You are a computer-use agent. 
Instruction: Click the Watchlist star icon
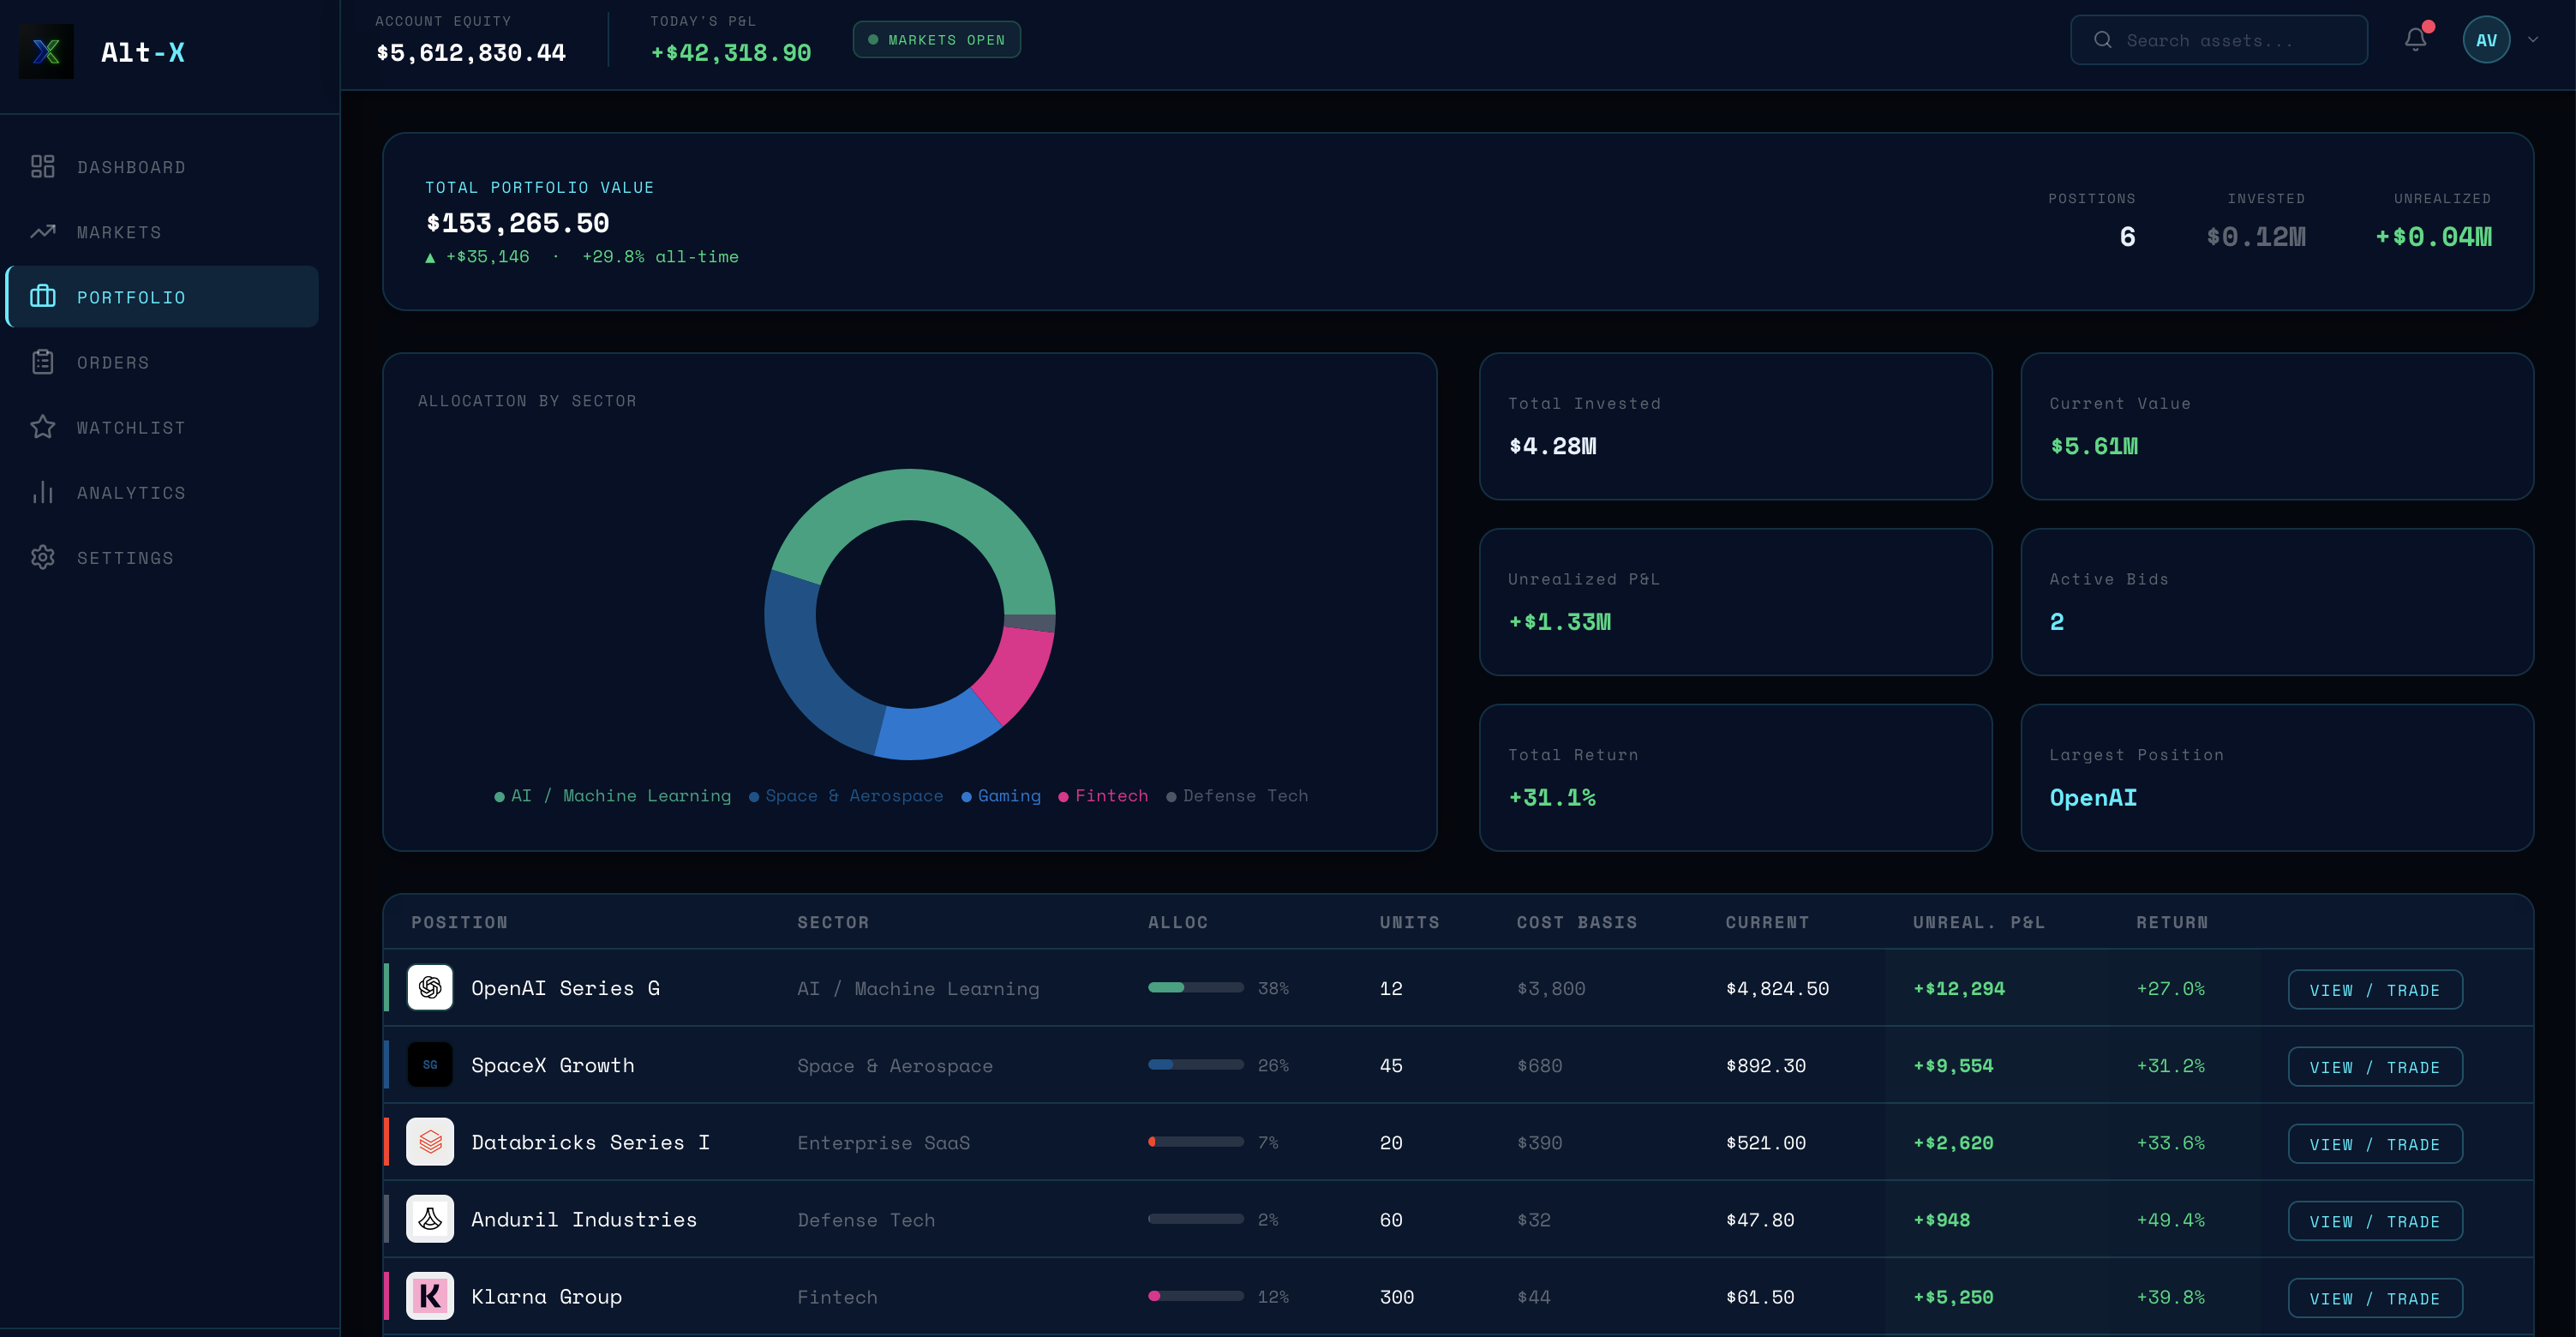pos(43,427)
